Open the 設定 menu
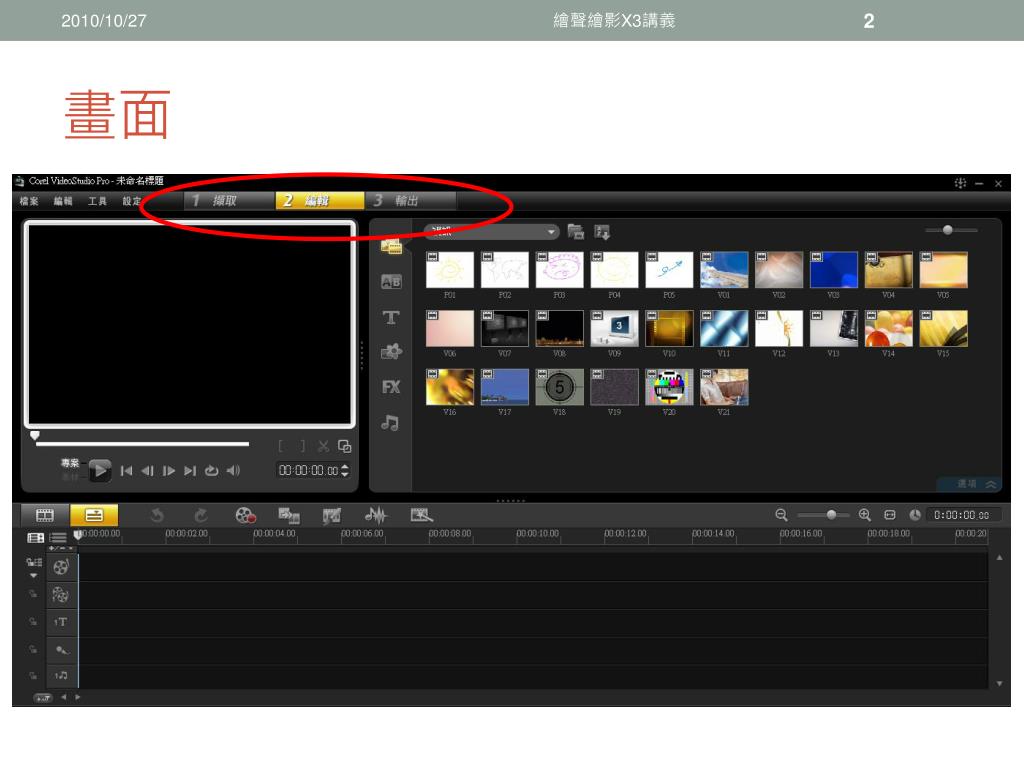Image resolution: width=1024 pixels, height=768 pixels. click(131, 201)
